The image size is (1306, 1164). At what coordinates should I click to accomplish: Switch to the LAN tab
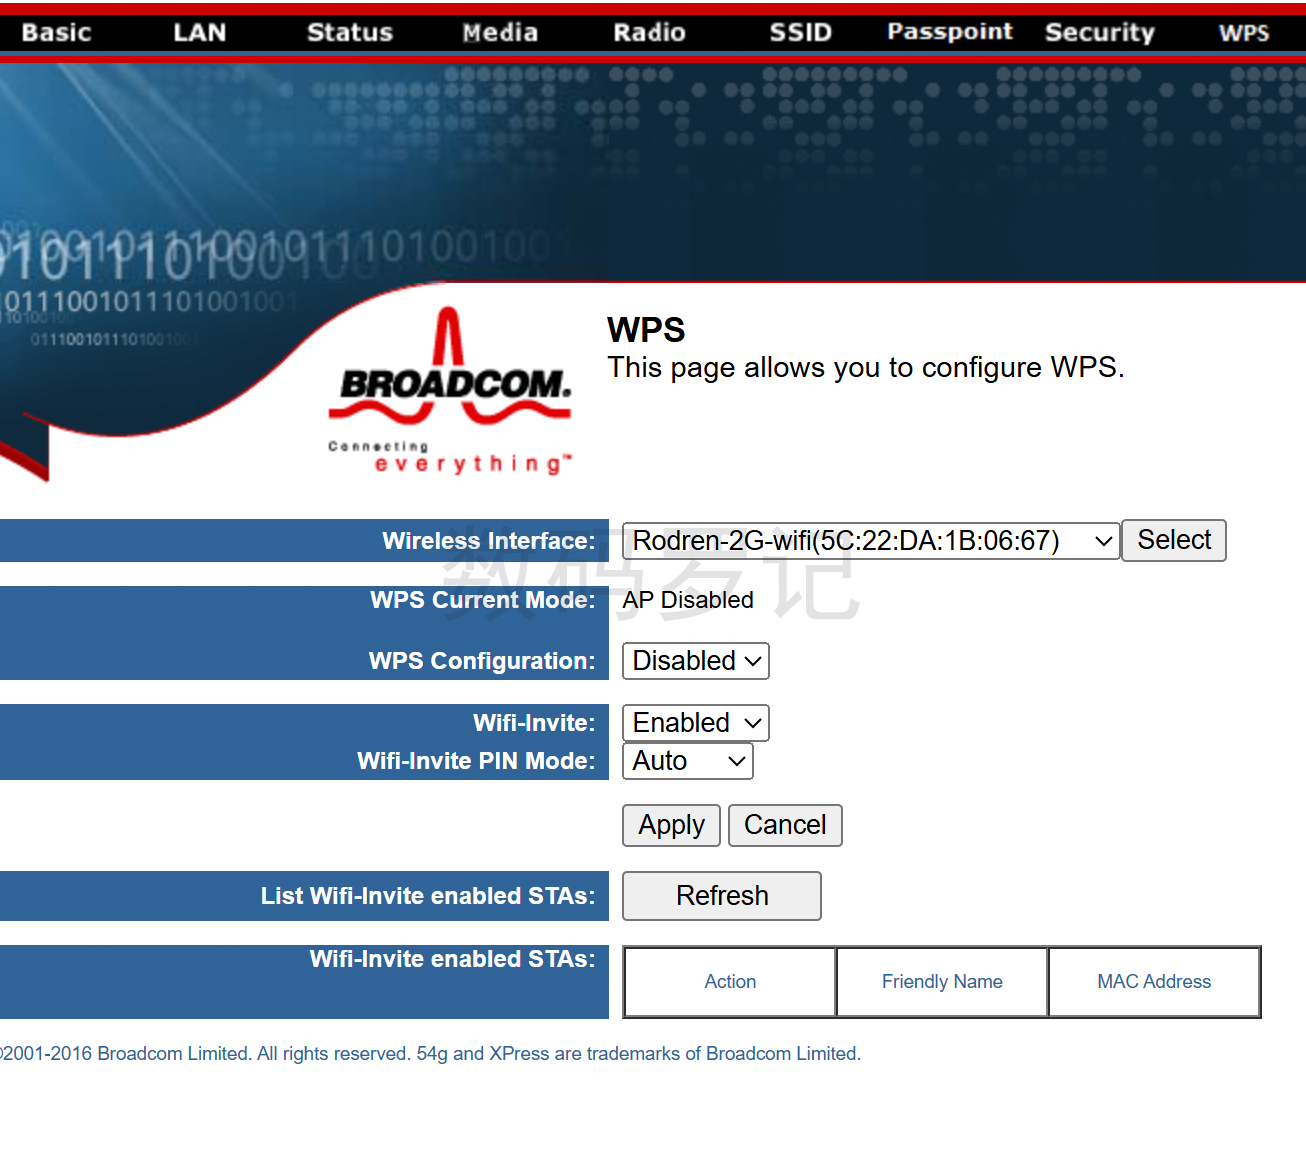(199, 33)
